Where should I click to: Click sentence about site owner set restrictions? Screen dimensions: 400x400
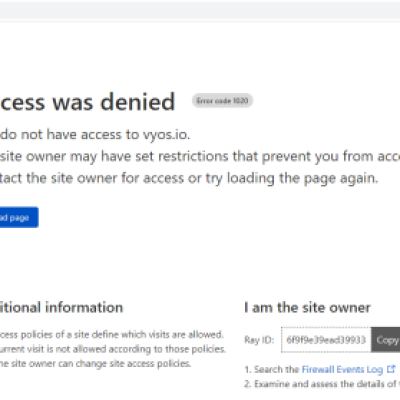(200, 156)
